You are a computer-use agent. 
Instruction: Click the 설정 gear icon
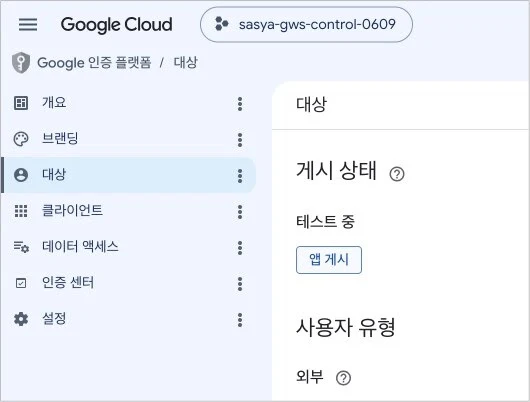(x=21, y=319)
